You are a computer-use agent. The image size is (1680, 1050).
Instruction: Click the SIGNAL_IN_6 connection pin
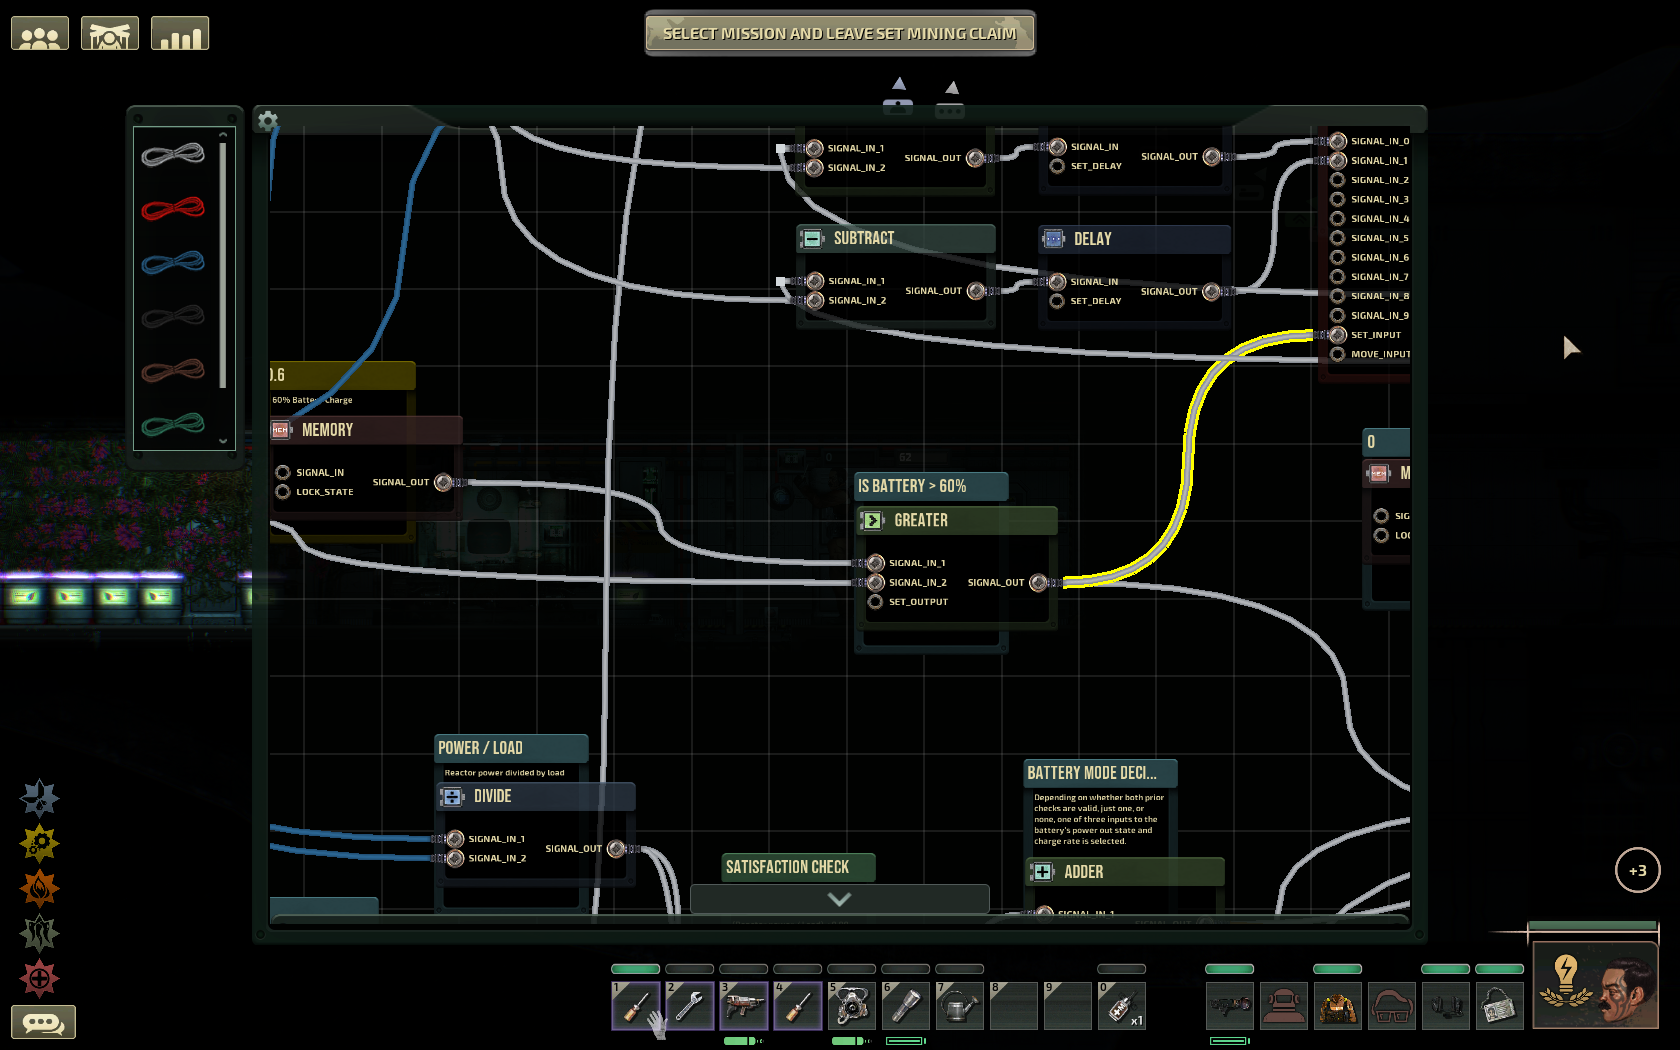coord(1338,257)
